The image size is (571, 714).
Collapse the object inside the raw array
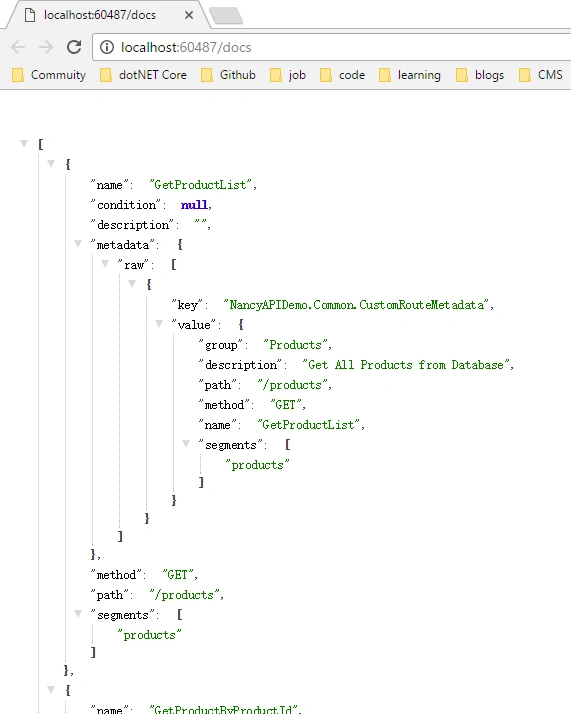(x=132, y=284)
